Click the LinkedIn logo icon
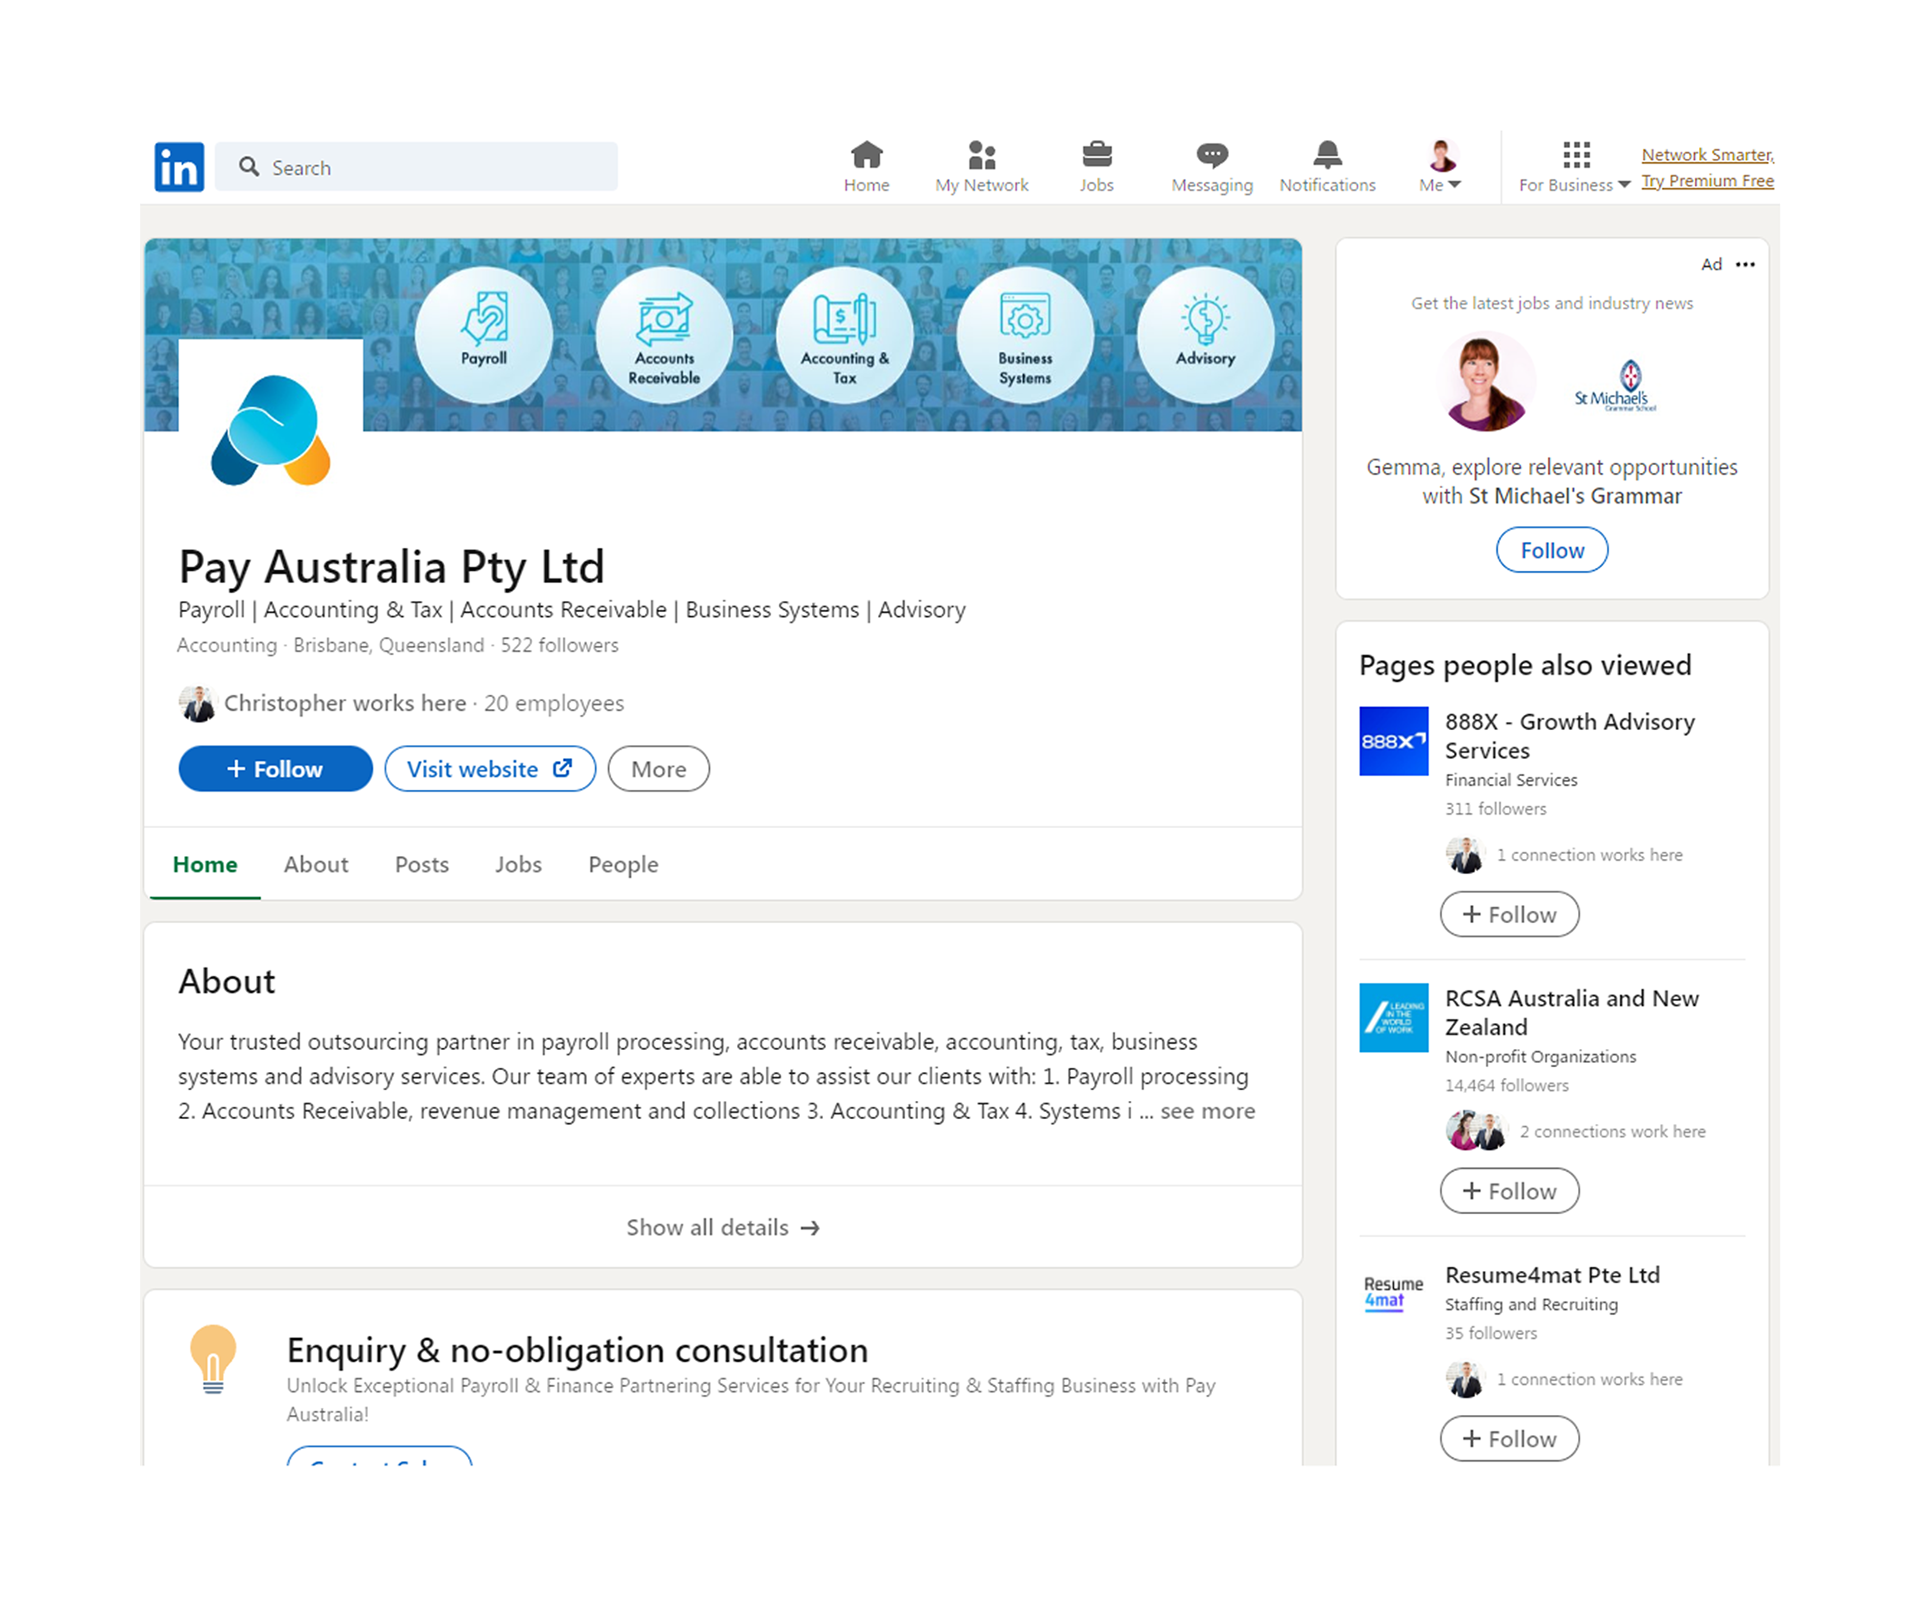Viewport: 1920px width, 1615px height. click(179, 167)
